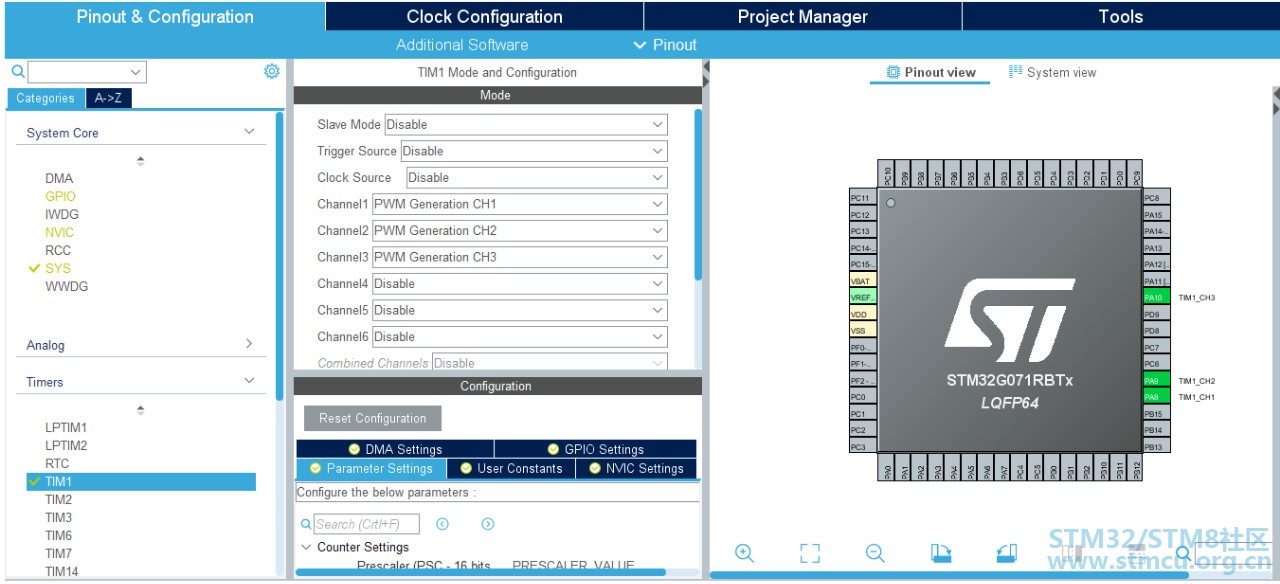Viewport: 1280px width, 584px height.
Task: Rotate the chip view counterclockwise
Action: coord(1006,553)
